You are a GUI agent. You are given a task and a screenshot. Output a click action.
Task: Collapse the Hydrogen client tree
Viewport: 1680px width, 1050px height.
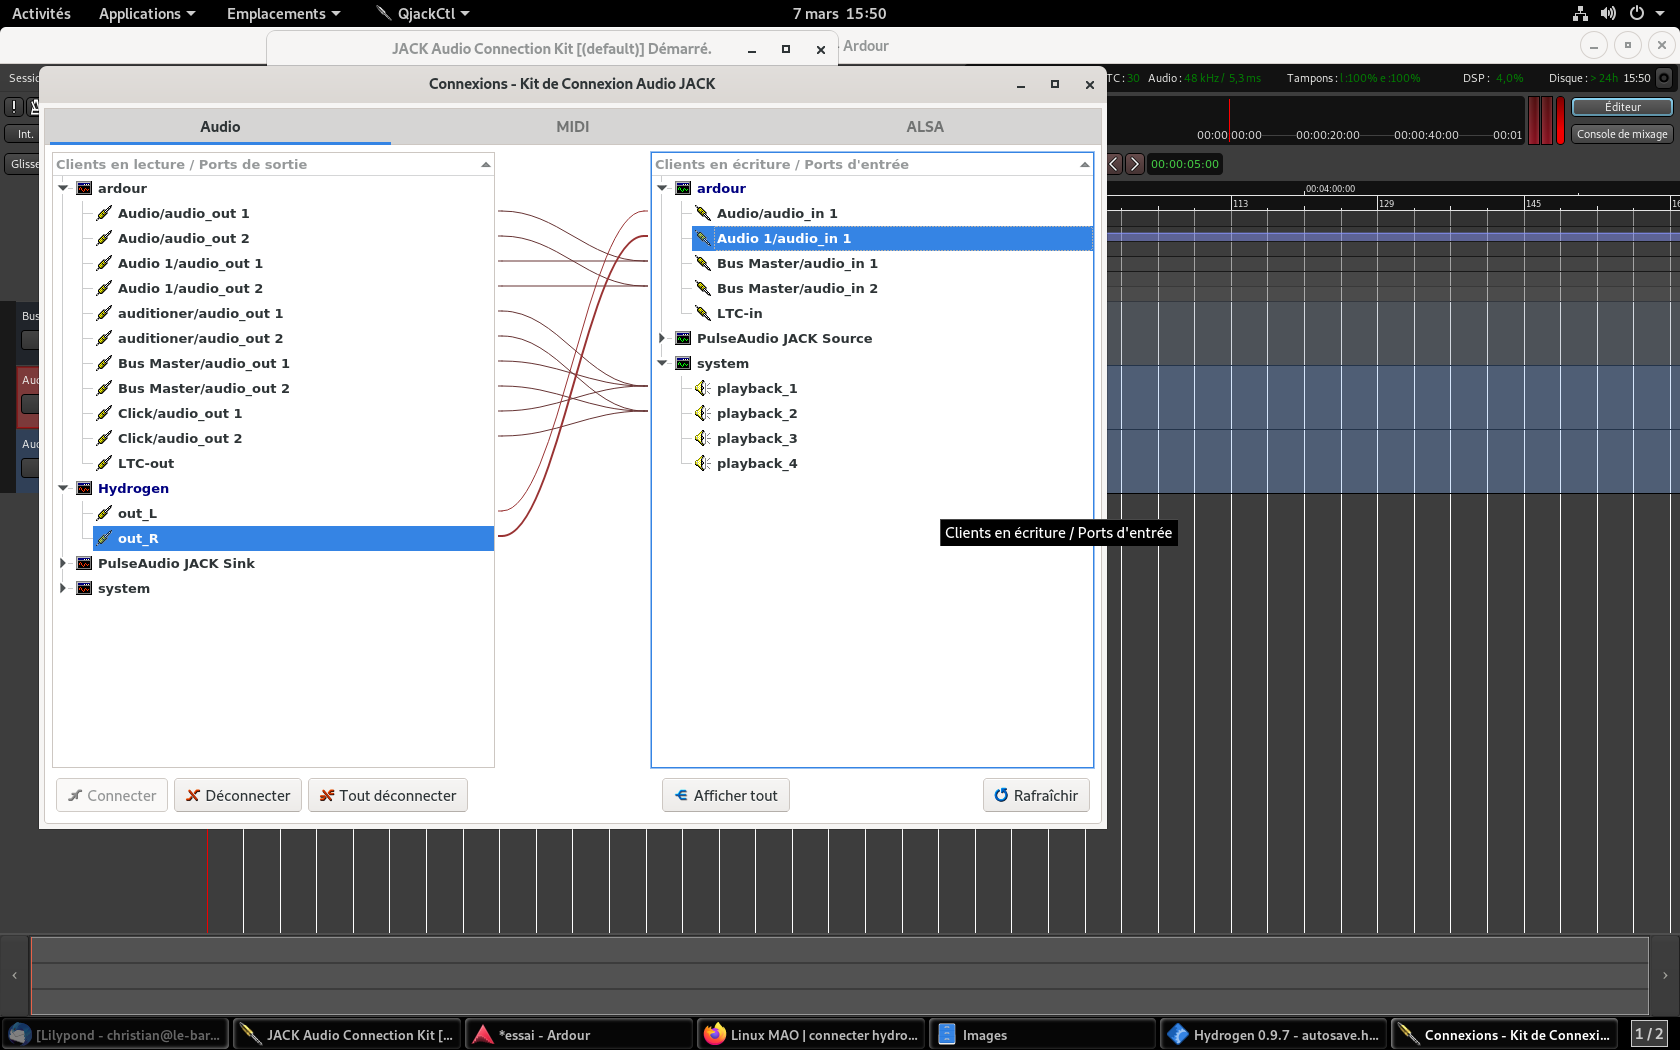pos(63,488)
